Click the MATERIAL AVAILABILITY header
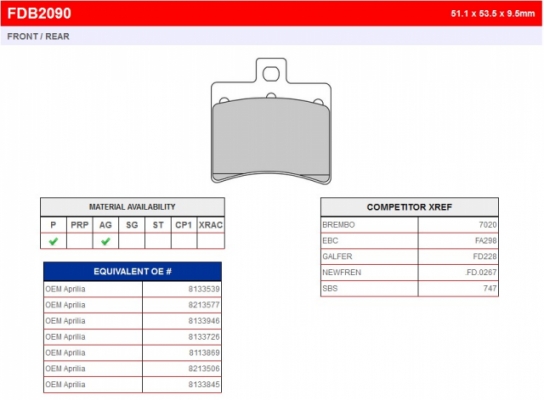 click(x=133, y=207)
